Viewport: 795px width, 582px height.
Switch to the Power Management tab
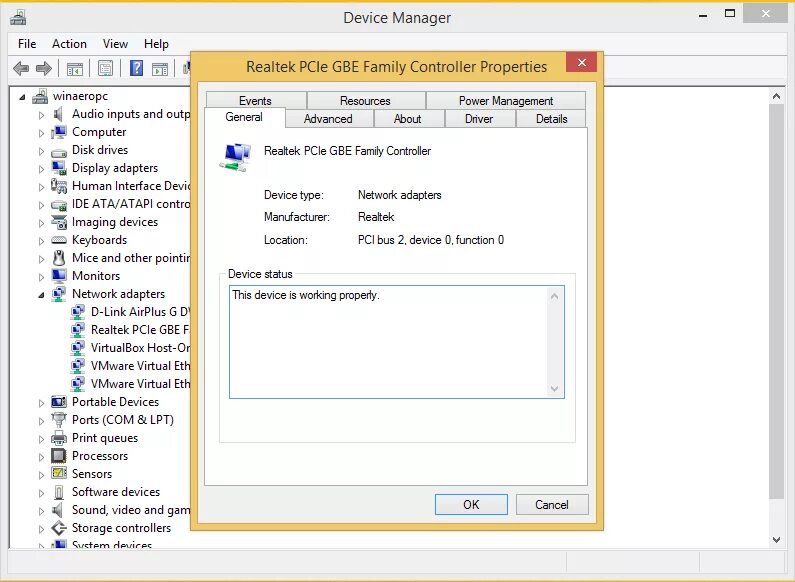tap(506, 100)
